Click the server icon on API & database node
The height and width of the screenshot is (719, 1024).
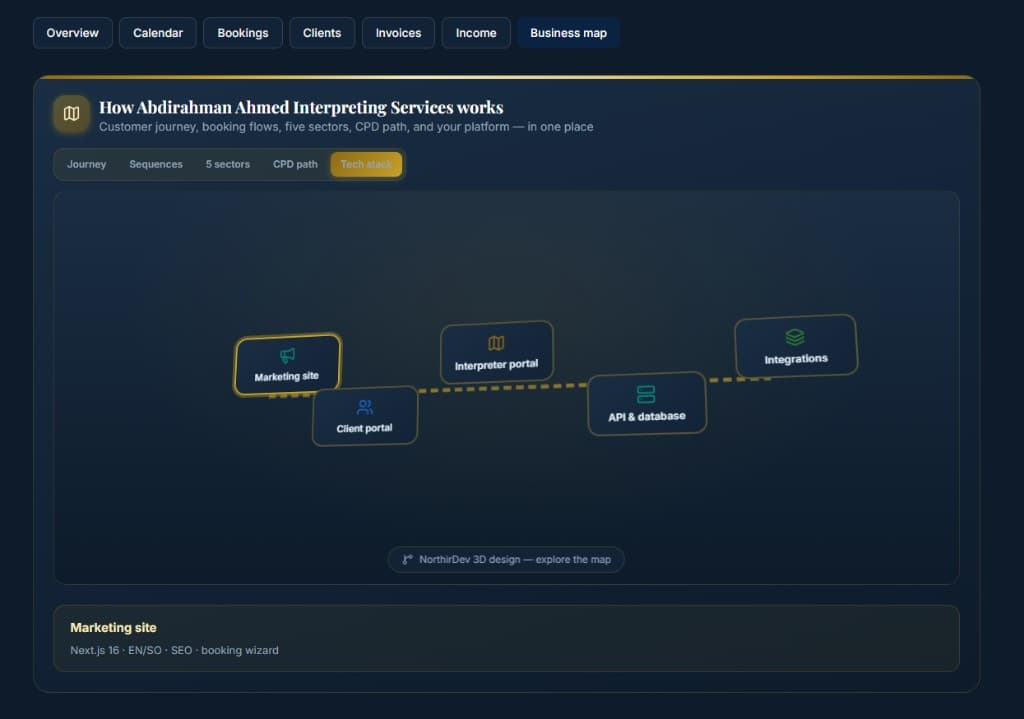click(x=646, y=394)
